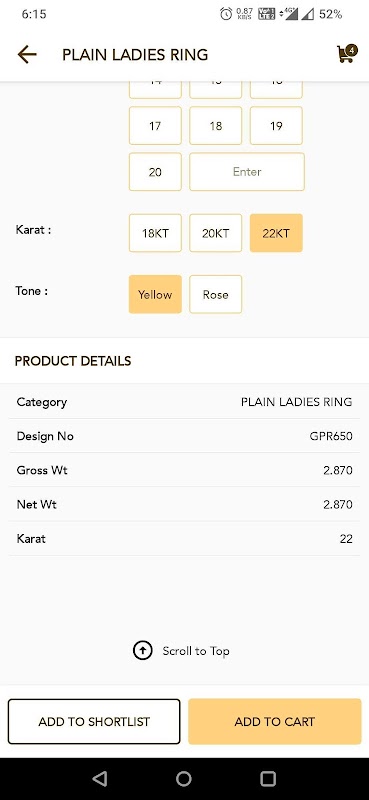Tap the Android back navigation button

click(x=100, y=779)
